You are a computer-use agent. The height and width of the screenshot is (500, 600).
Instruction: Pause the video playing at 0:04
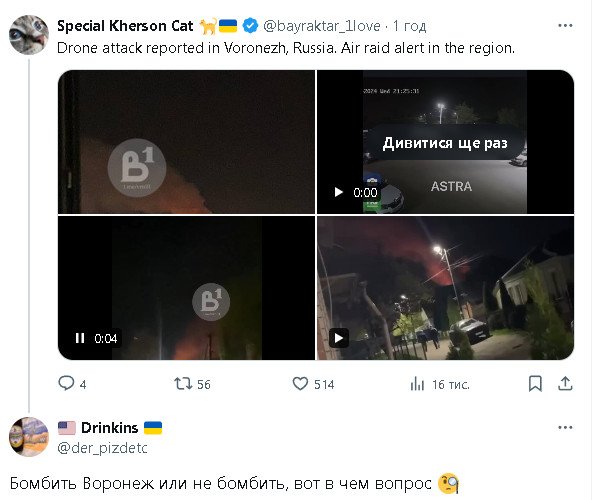[x=80, y=338]
